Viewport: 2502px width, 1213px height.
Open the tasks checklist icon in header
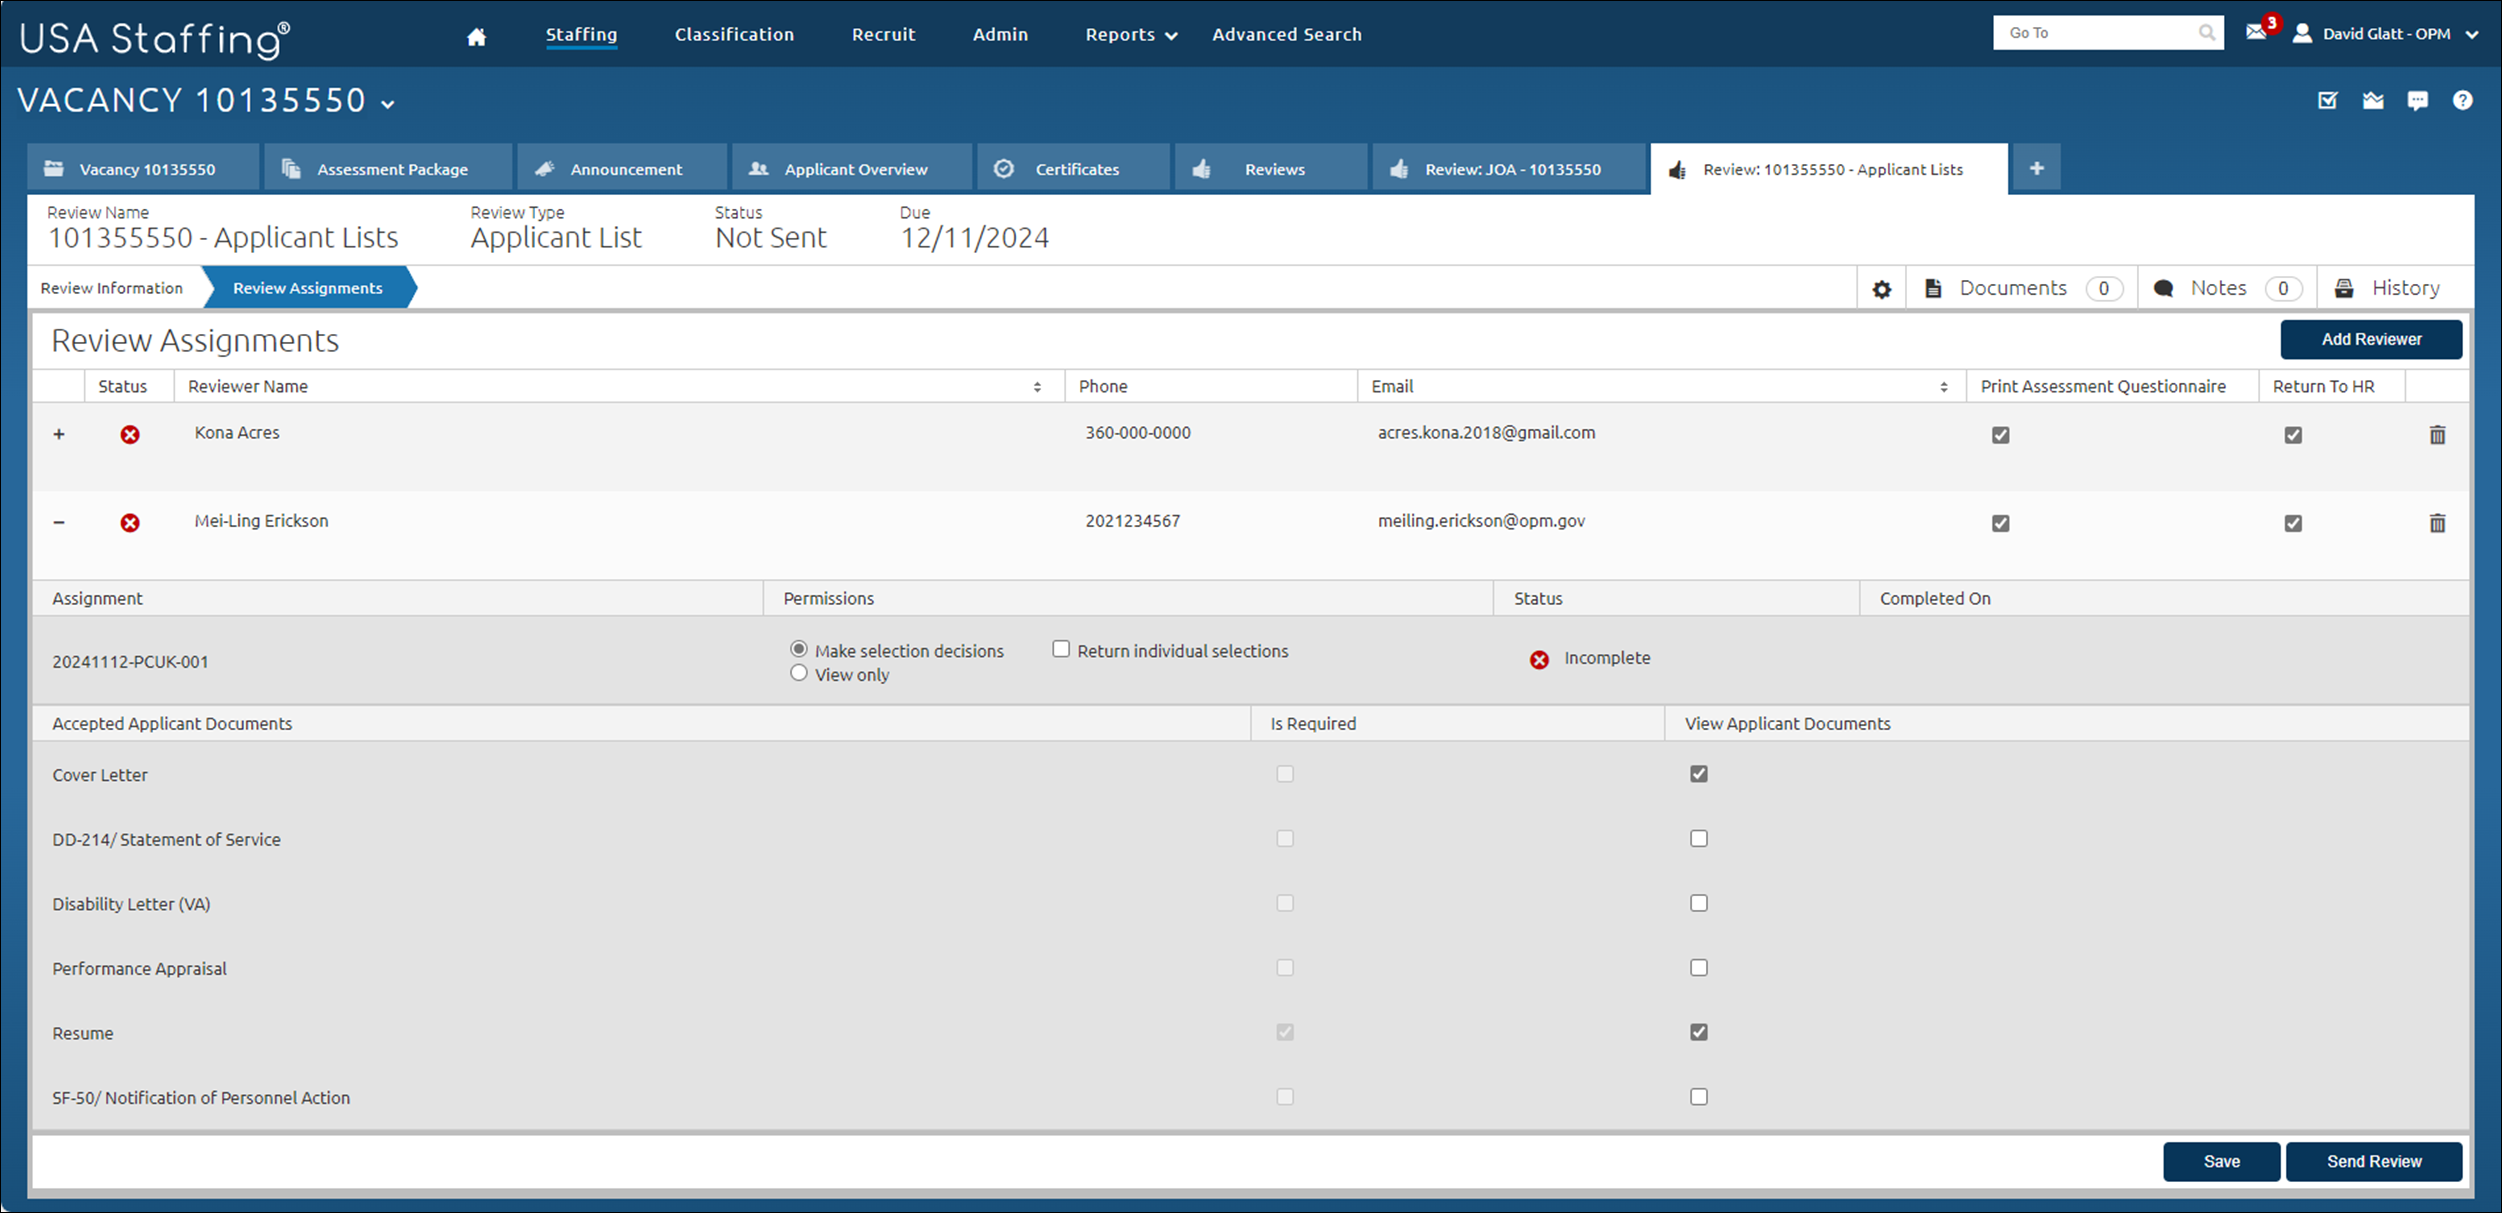[2328, 100]
